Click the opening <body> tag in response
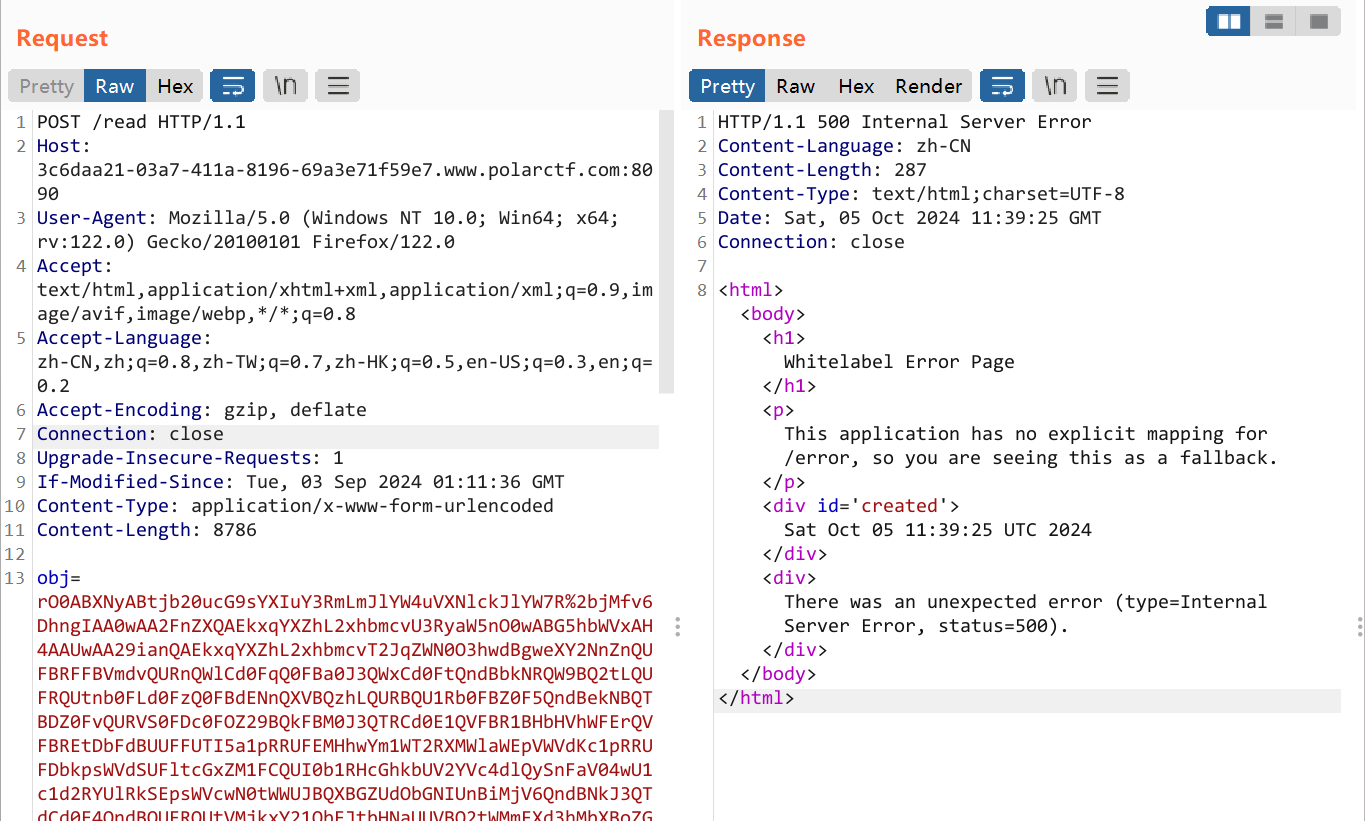The image size is (1365, 821). (772, 314)
